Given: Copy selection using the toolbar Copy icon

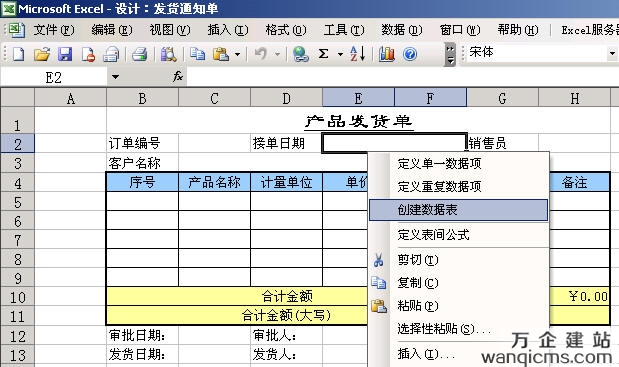Looking at the screenshot, I should click(197, 54).
